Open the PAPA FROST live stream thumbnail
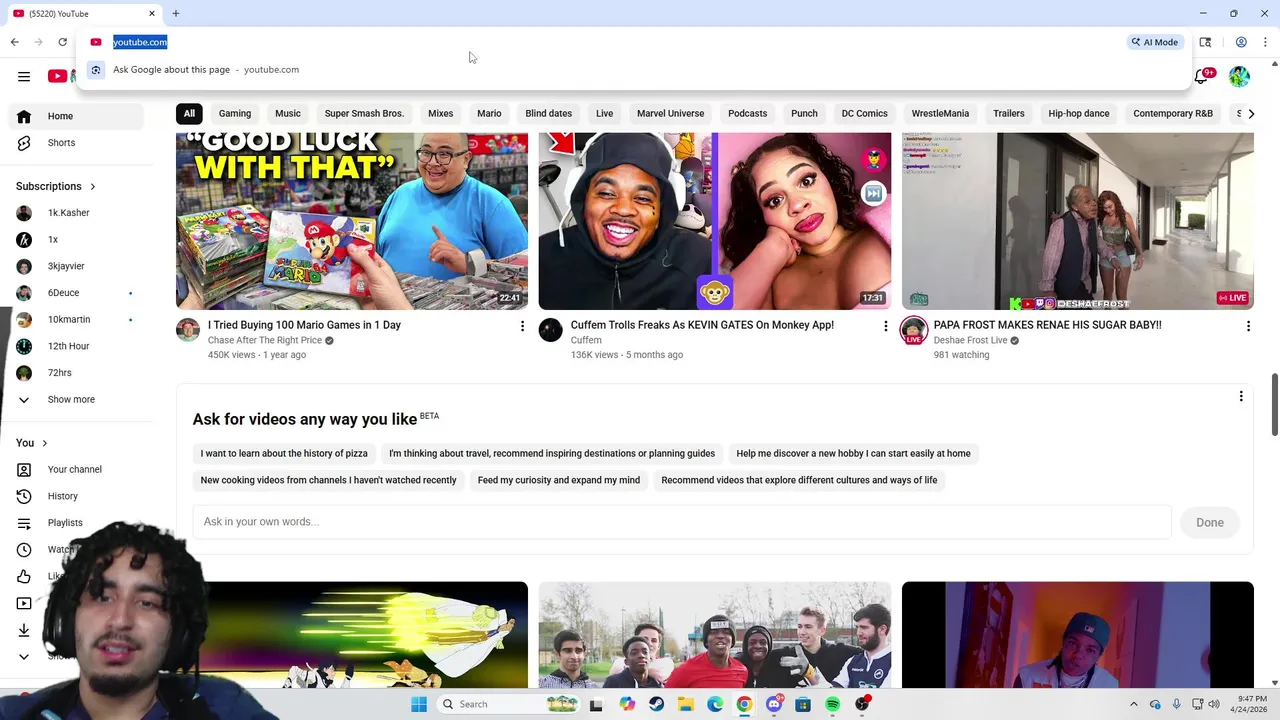Image resolution: width=1280 pixels, height=720 pixels. 1078,221
